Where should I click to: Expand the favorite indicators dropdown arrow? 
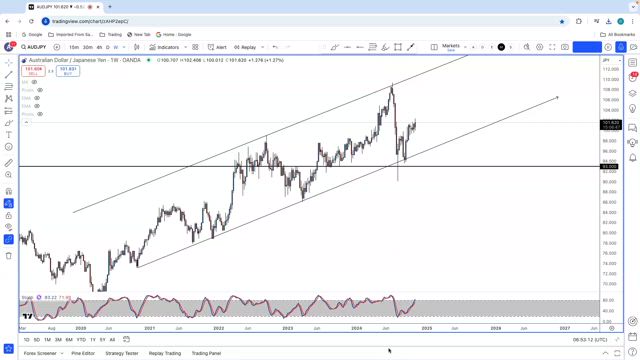(186, 47)
